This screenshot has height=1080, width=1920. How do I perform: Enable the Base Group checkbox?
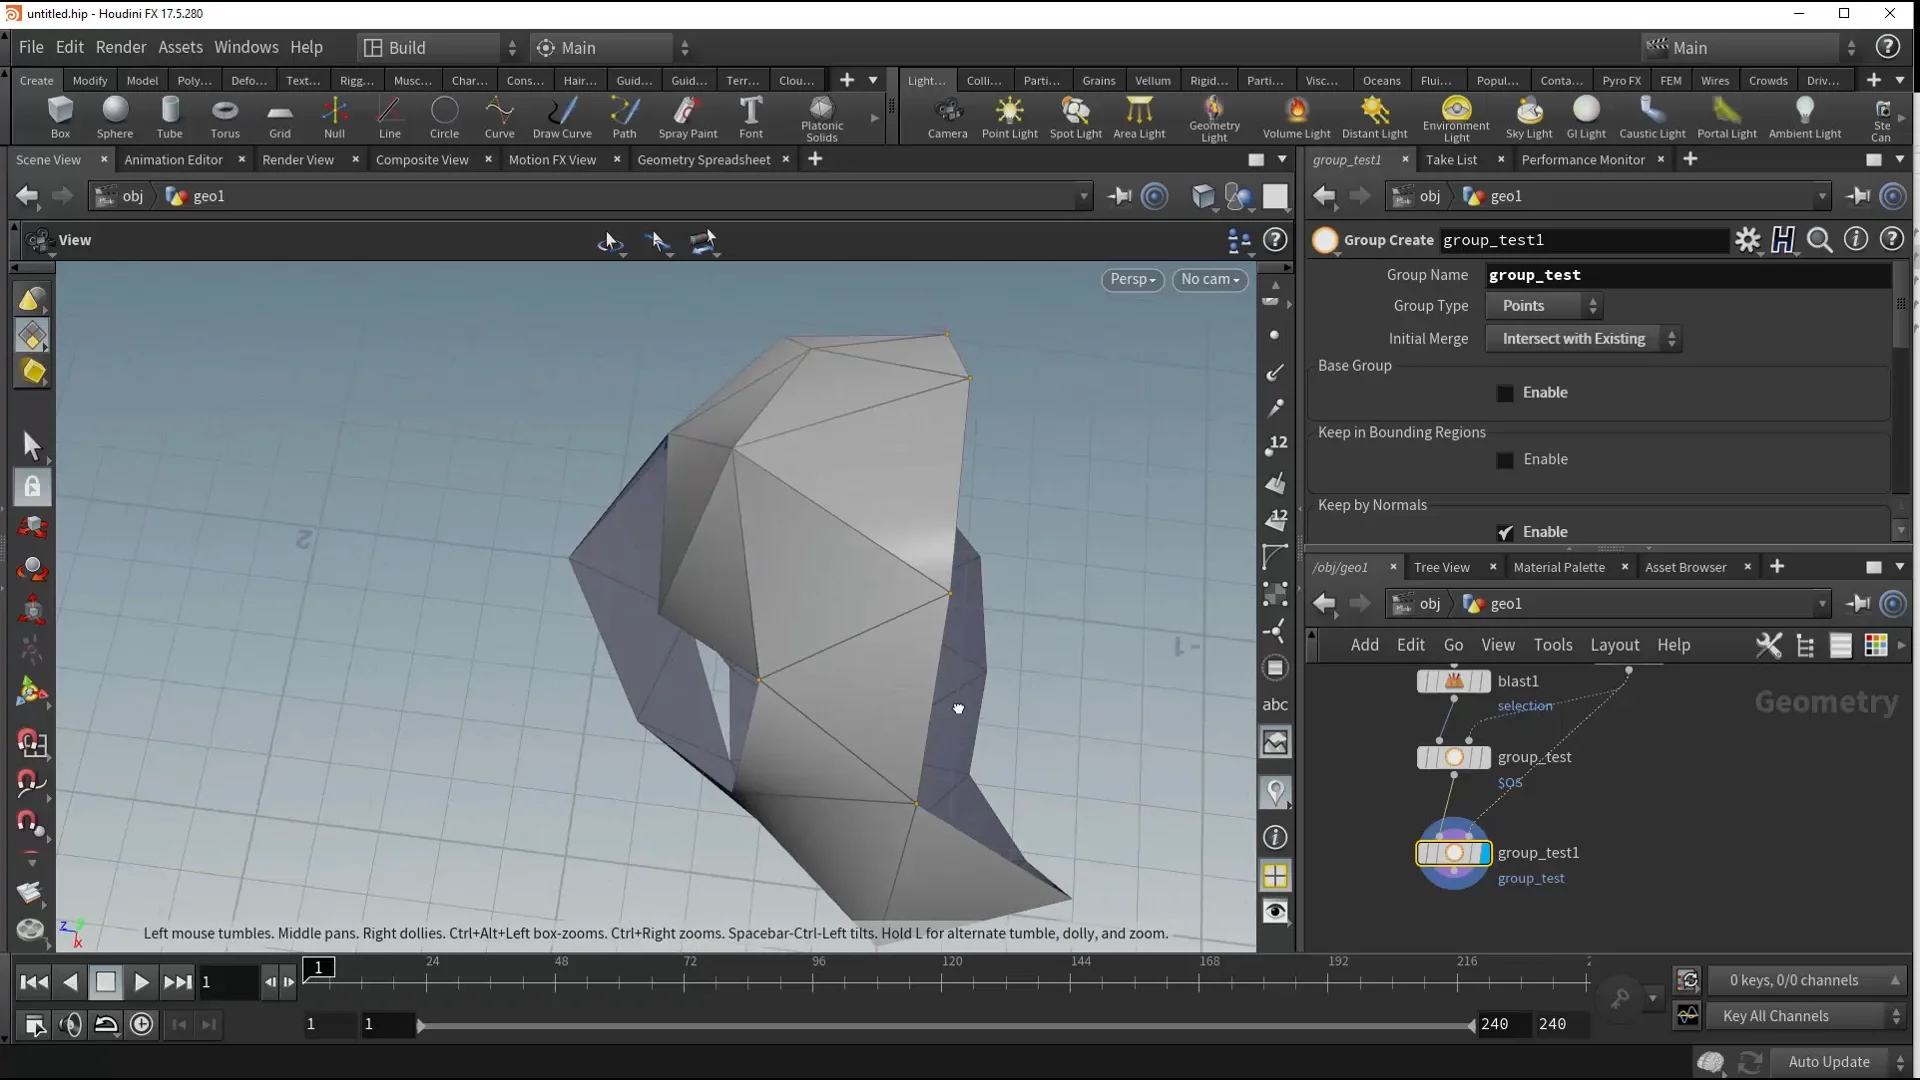tap(1505, 393)
